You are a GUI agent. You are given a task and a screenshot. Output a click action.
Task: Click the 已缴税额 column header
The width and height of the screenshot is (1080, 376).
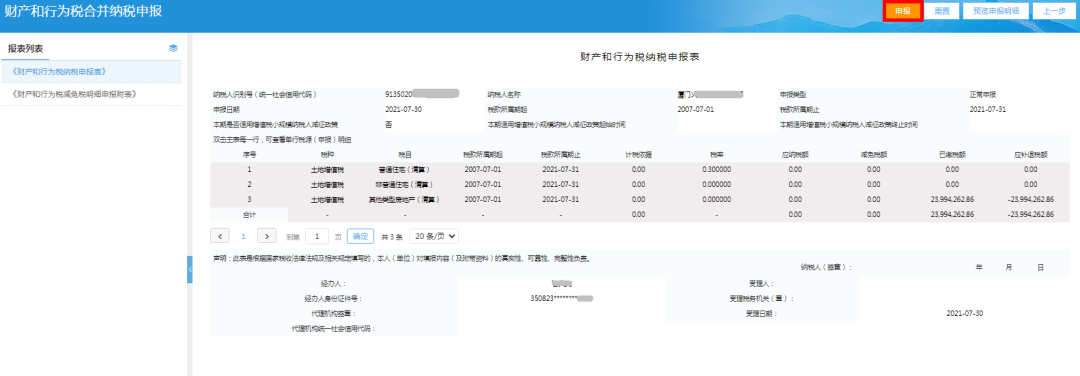(x=952, y=154)
